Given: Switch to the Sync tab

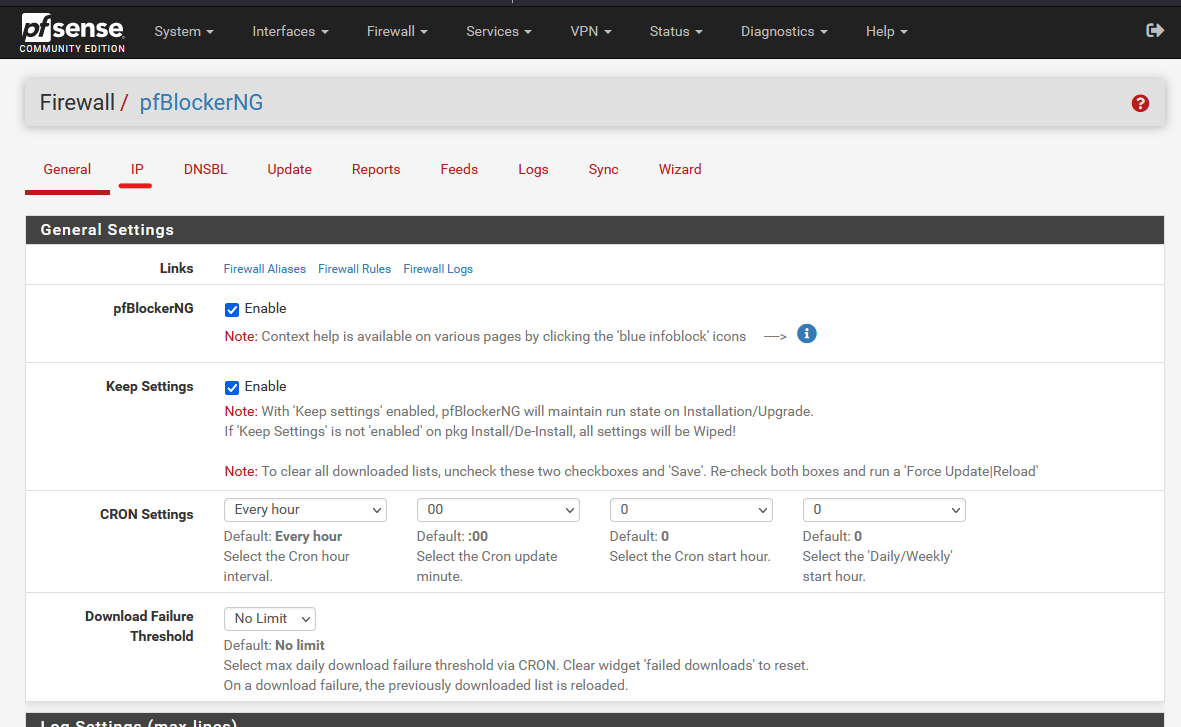Looking at the screenshot, I should coord(603,170).
